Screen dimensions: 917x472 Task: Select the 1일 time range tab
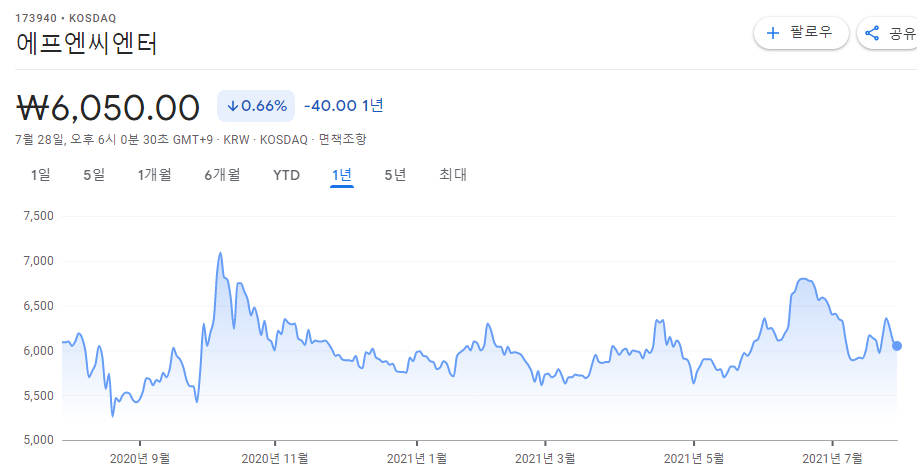(40, 175)
